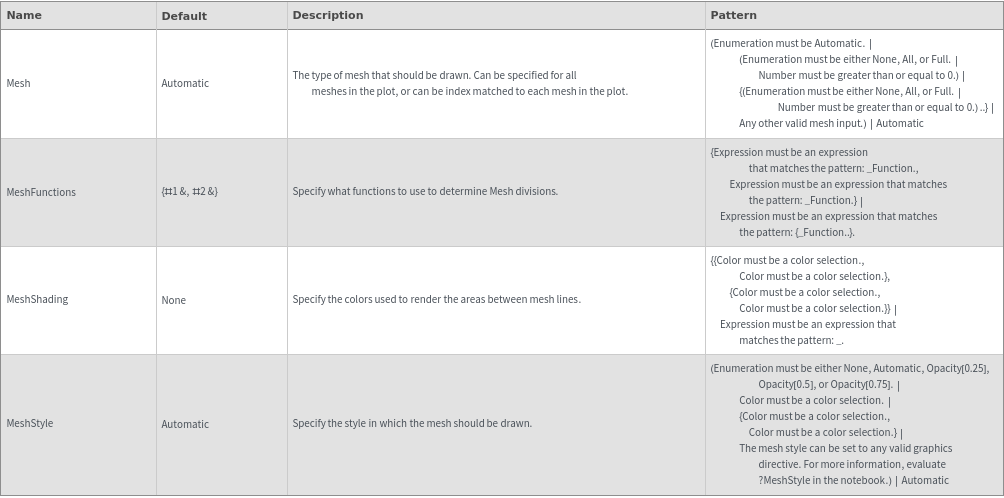Image resolution: width=1004 pixels, height=498 pixels.
Task: Click the Automatic default value for Mesh
Action: 185,83
